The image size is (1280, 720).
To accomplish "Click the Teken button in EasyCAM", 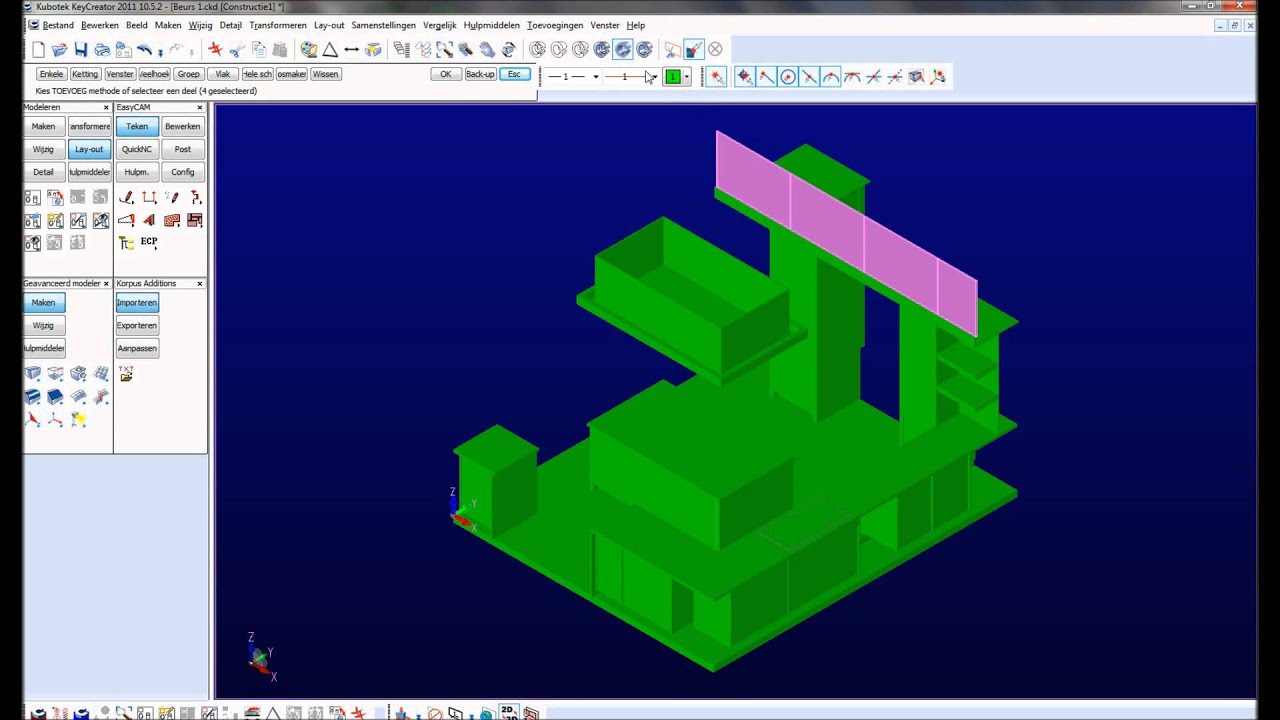I will pyautogui.click(x=137, y=127).
